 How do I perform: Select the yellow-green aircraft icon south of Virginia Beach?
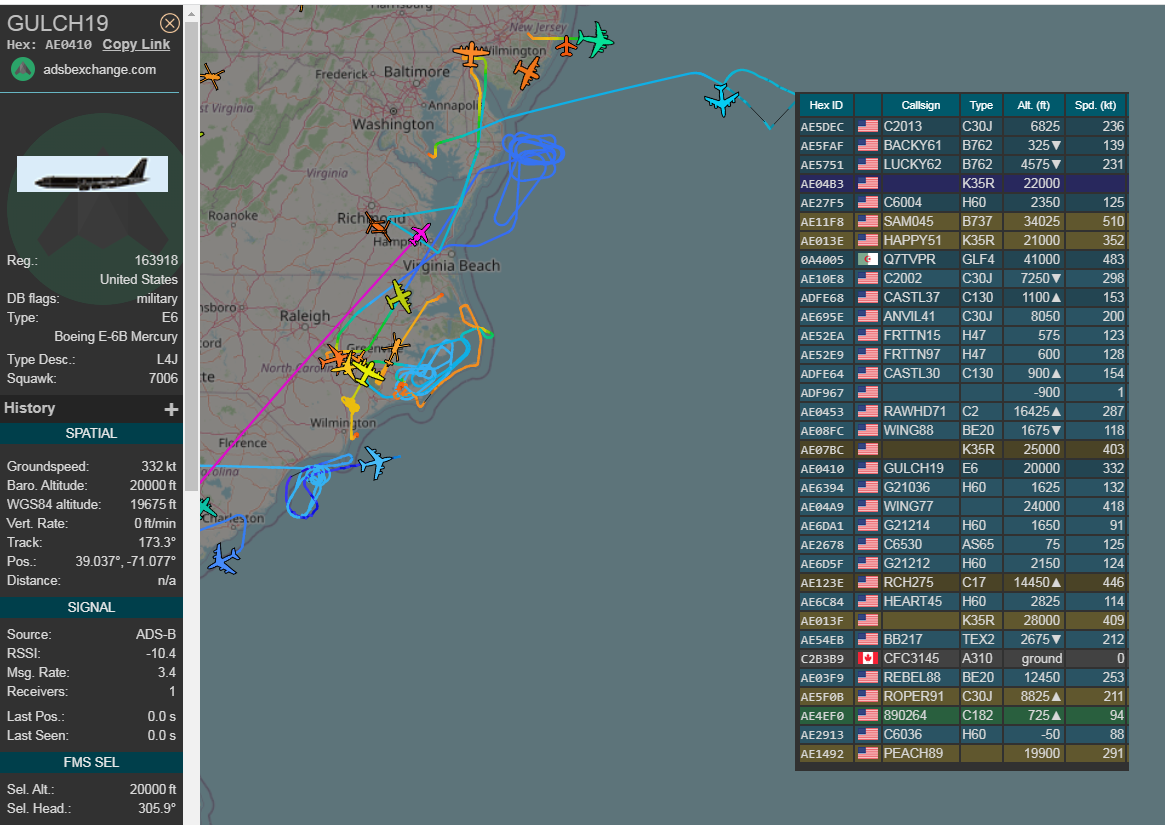click(x=399, y=296)
